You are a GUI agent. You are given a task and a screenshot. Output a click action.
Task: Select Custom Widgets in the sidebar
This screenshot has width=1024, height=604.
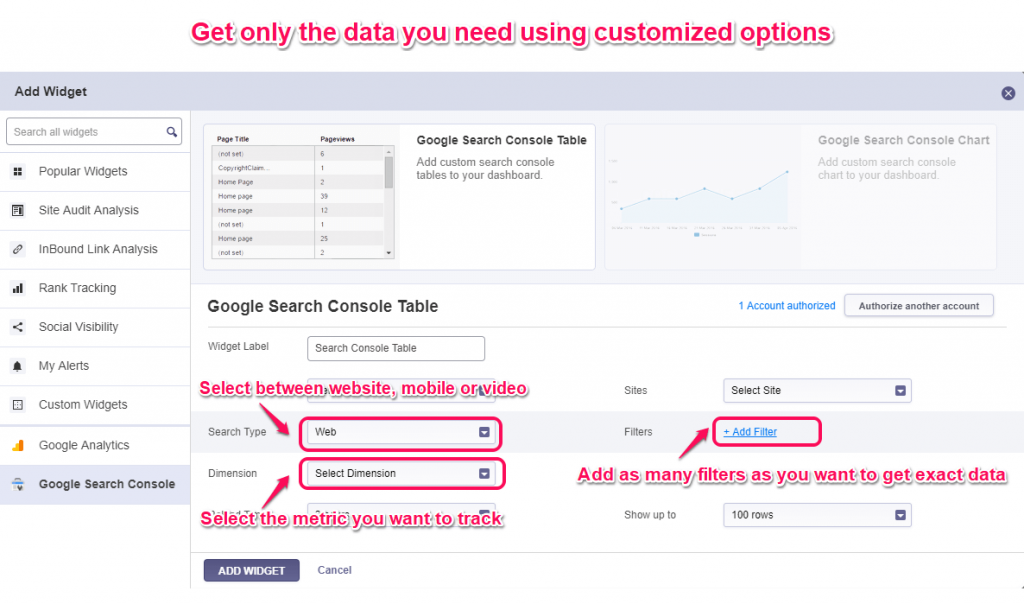(83, 405)
